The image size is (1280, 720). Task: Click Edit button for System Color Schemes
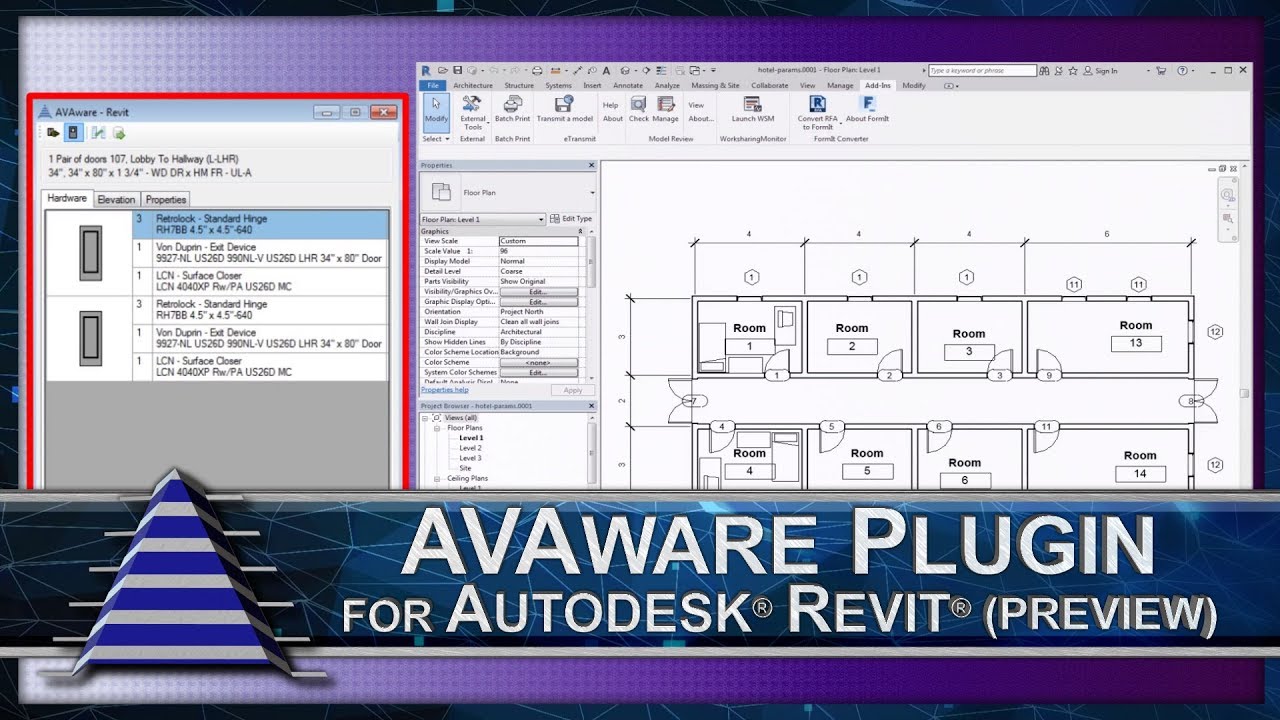tap(538, 372)
